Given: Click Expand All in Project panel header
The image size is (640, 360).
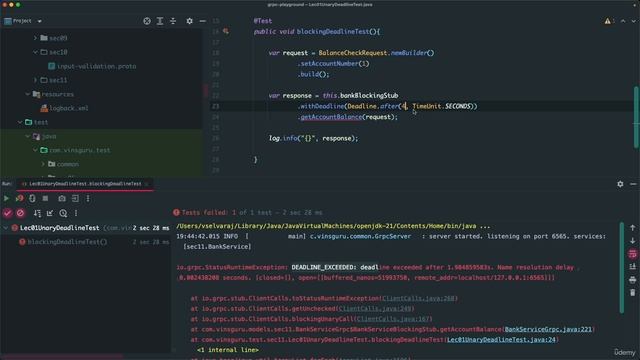Looking at the screenshot, I should pos(160,21).
